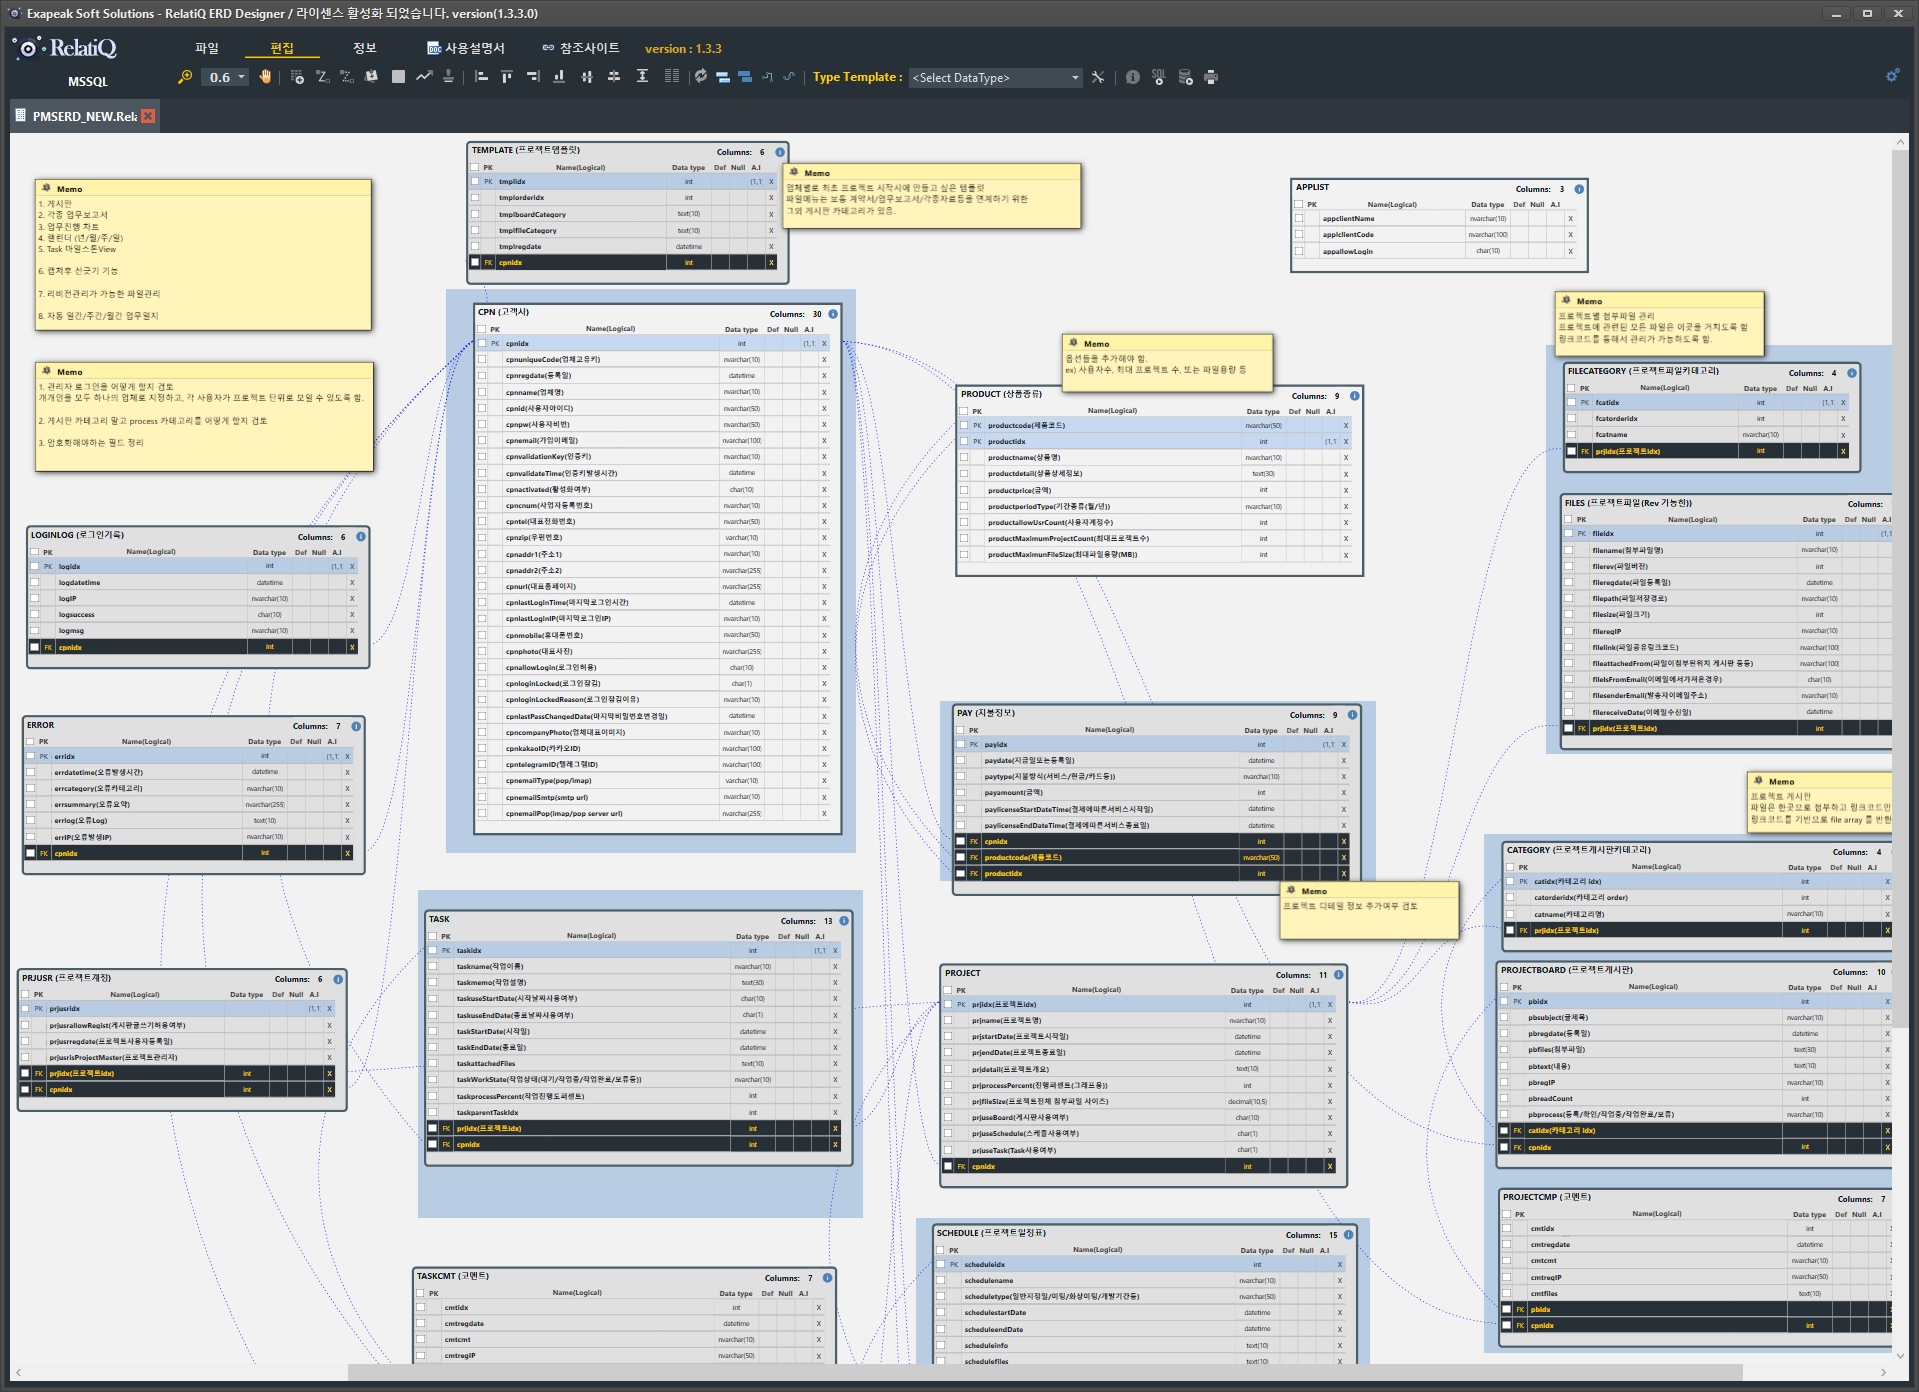Image resolution: width=1919 pixels, height=1392 pixels.
Task: Click the stamp tool icon
Action: coord(448,77)
